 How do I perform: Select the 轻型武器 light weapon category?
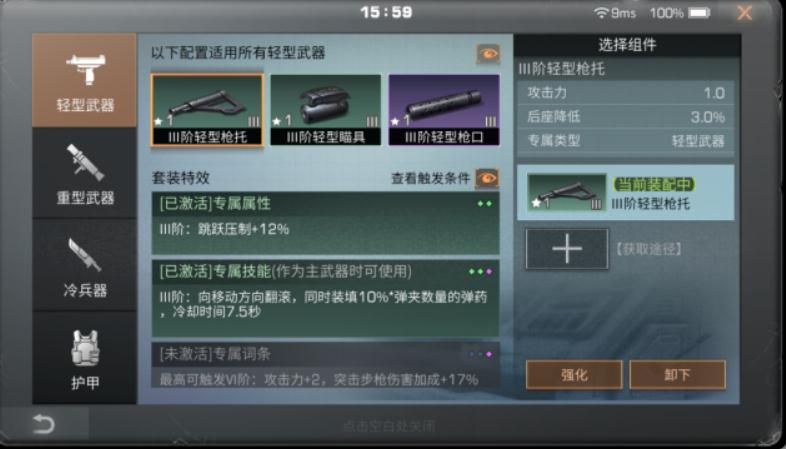(x=84, y=80)
